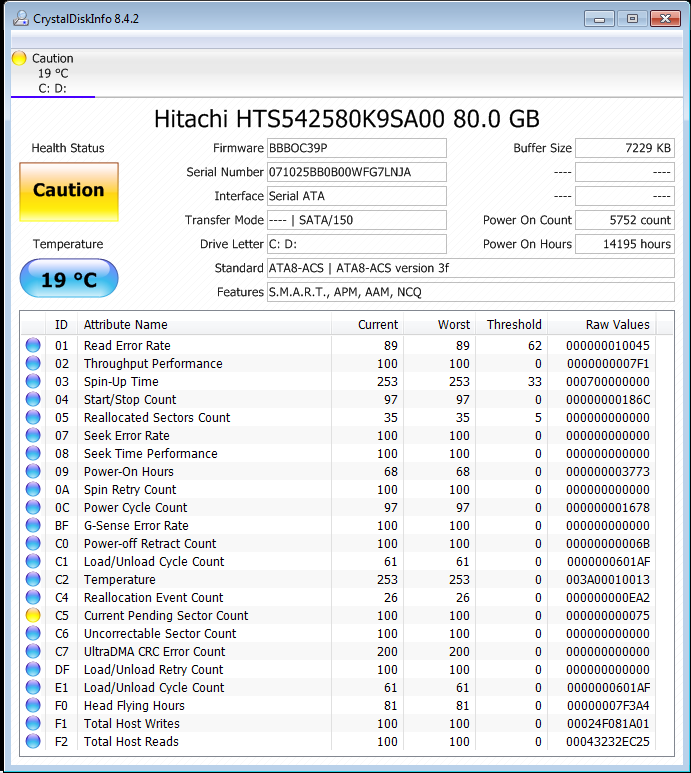The width and height of the screenshot is (691, 773).
Task: Click the status orb for Power-off Retract Count
Action: tap(33, 543)
